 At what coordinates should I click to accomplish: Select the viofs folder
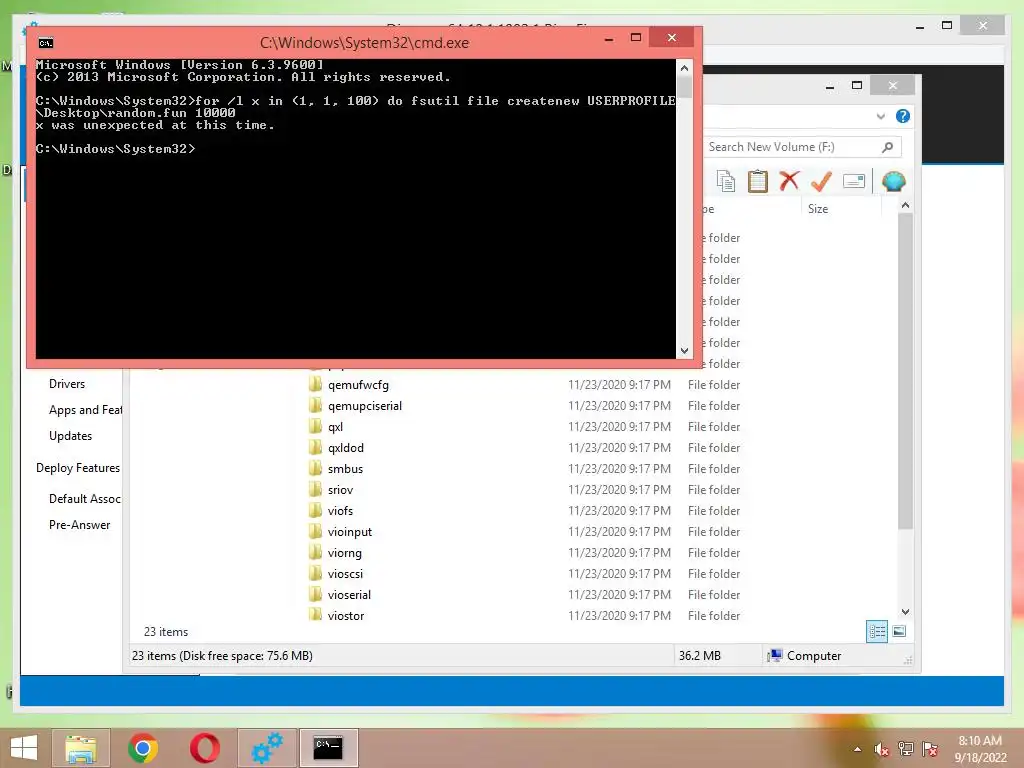point(340,511)
